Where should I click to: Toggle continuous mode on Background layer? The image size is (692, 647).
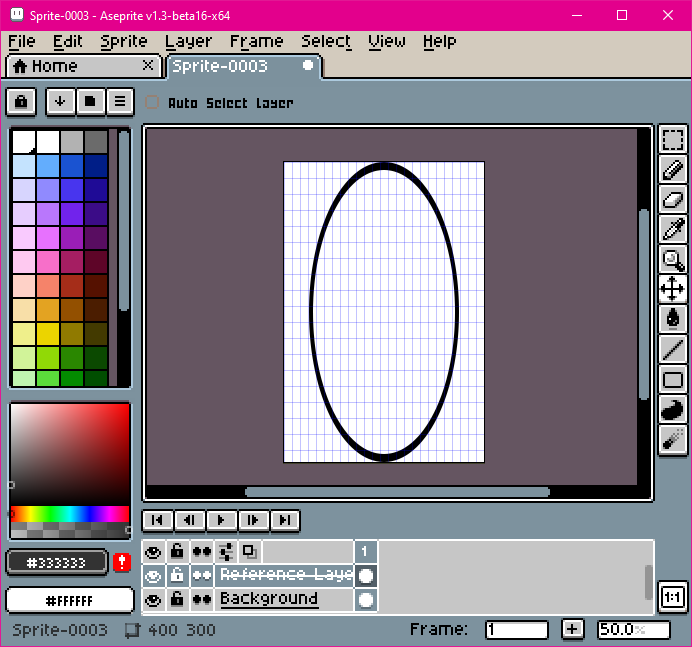tap(202, 600)
